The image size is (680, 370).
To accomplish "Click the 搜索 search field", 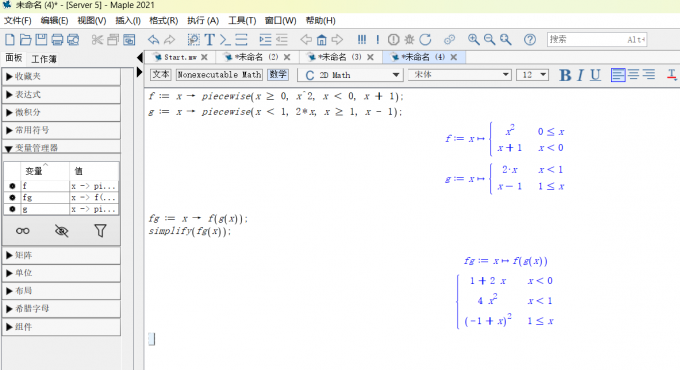I will (597, 39).
